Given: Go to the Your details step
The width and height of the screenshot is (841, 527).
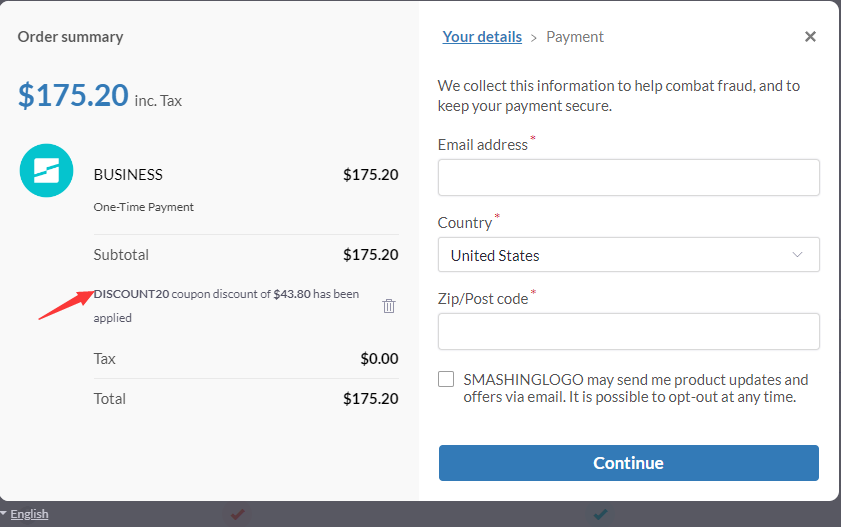Looking at the screenshot, I should tap(482, 37).
